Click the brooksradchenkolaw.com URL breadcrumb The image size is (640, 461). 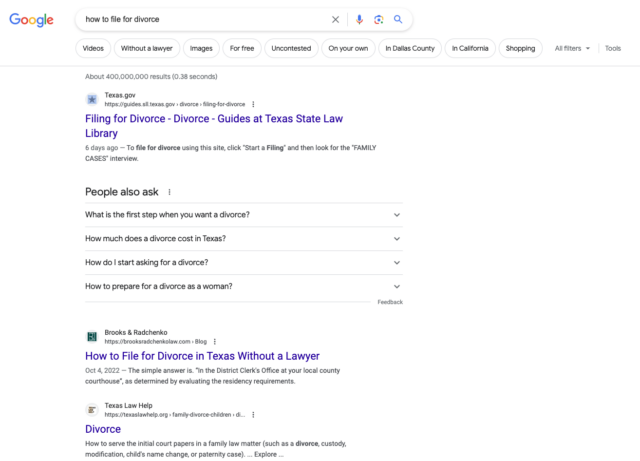click(x=156, y=341)
